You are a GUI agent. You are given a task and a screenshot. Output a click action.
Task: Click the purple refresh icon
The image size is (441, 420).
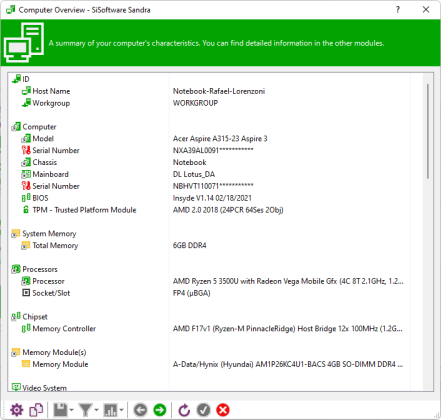(184, 410)
